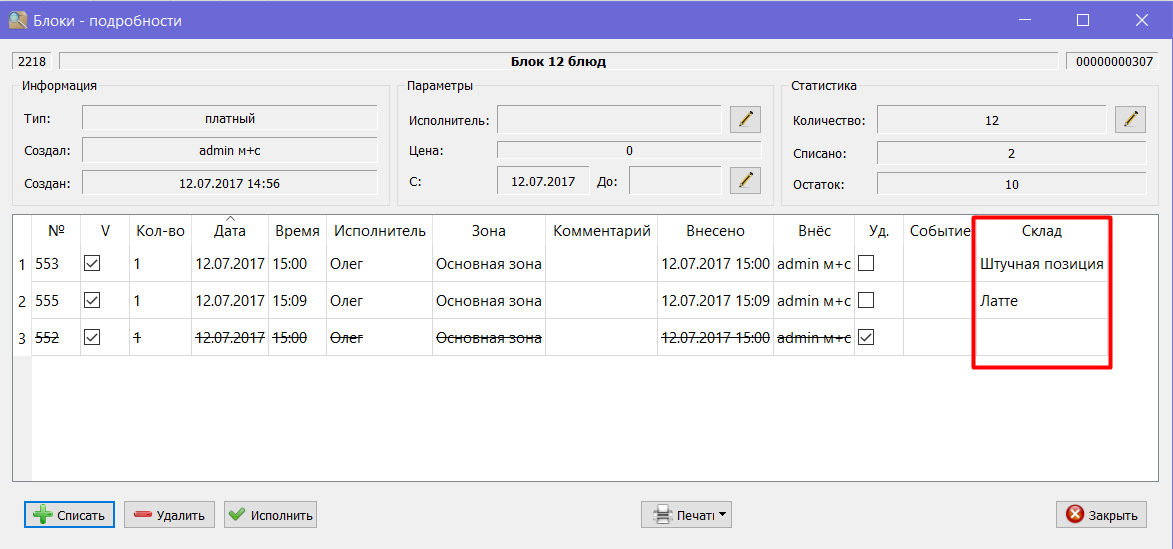Click the Закрыть button
The width and height of the screenshot is (1173, 549).
coord(1102,515)
